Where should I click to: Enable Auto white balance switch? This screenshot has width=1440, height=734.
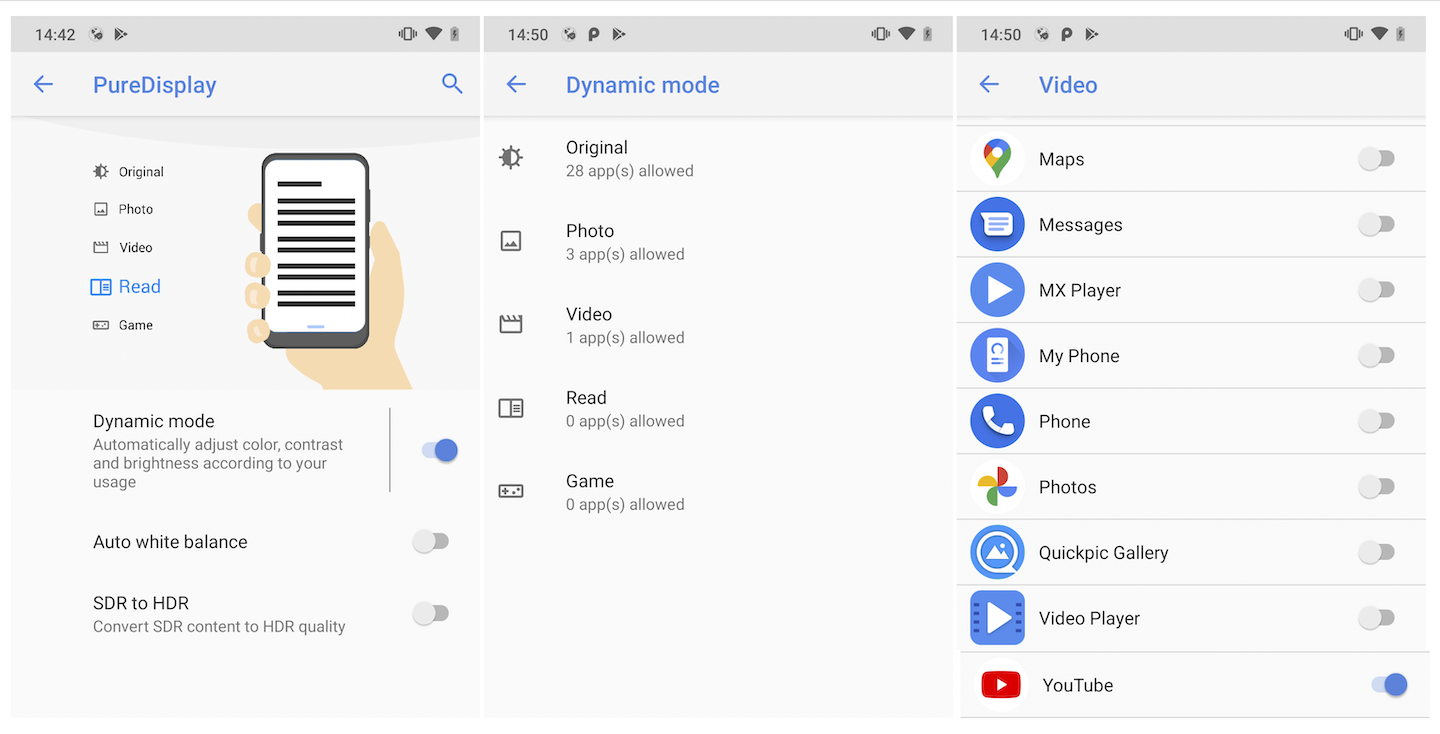coord(430,542)
